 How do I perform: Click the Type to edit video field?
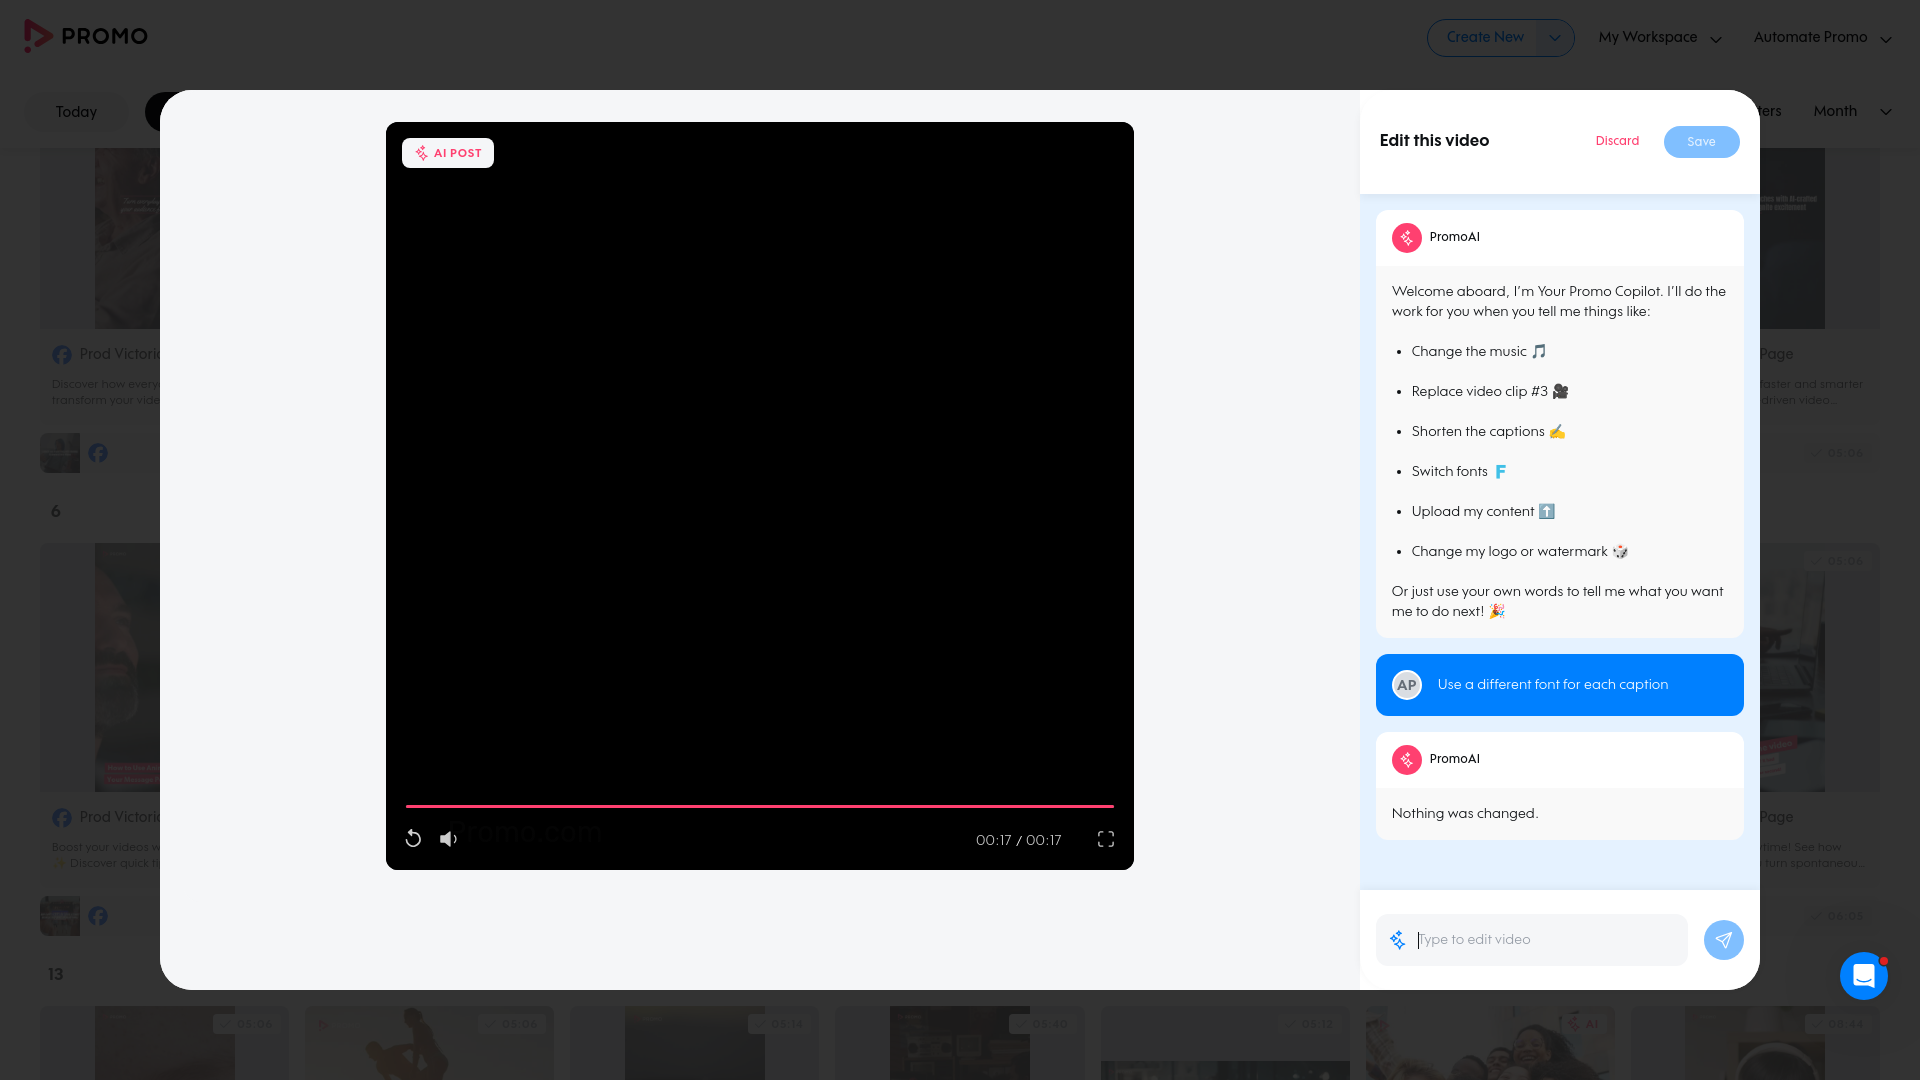tap(1532, 940)
